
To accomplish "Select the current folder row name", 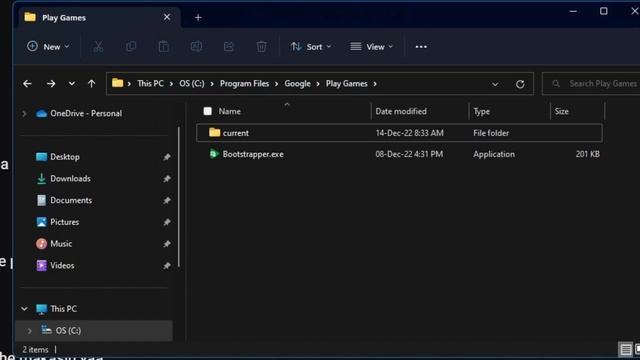I will coord(236,133).
